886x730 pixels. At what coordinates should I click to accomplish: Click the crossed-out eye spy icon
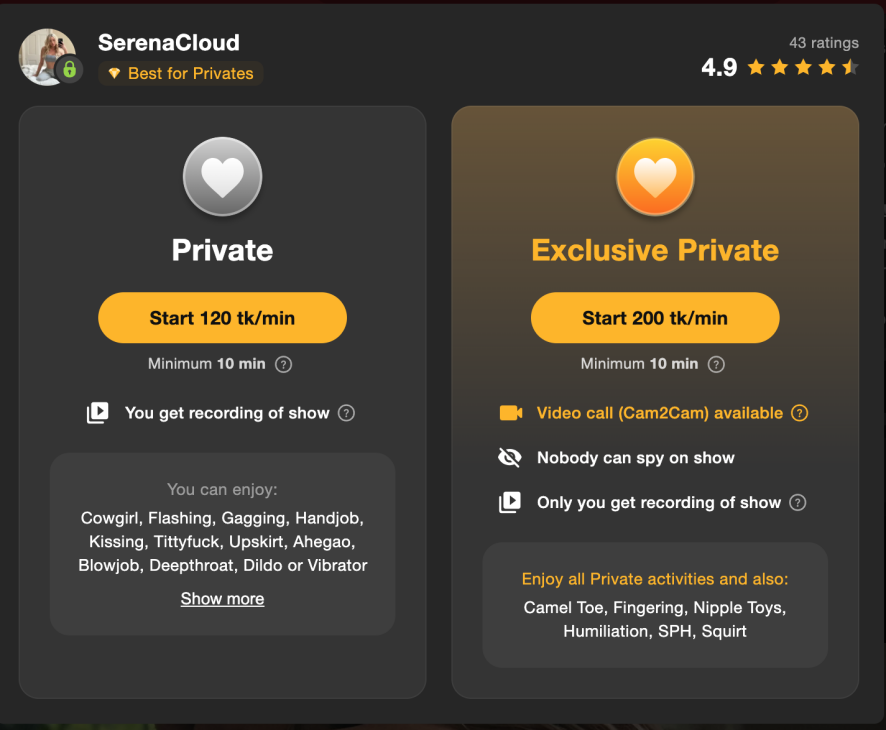[510, 457]
